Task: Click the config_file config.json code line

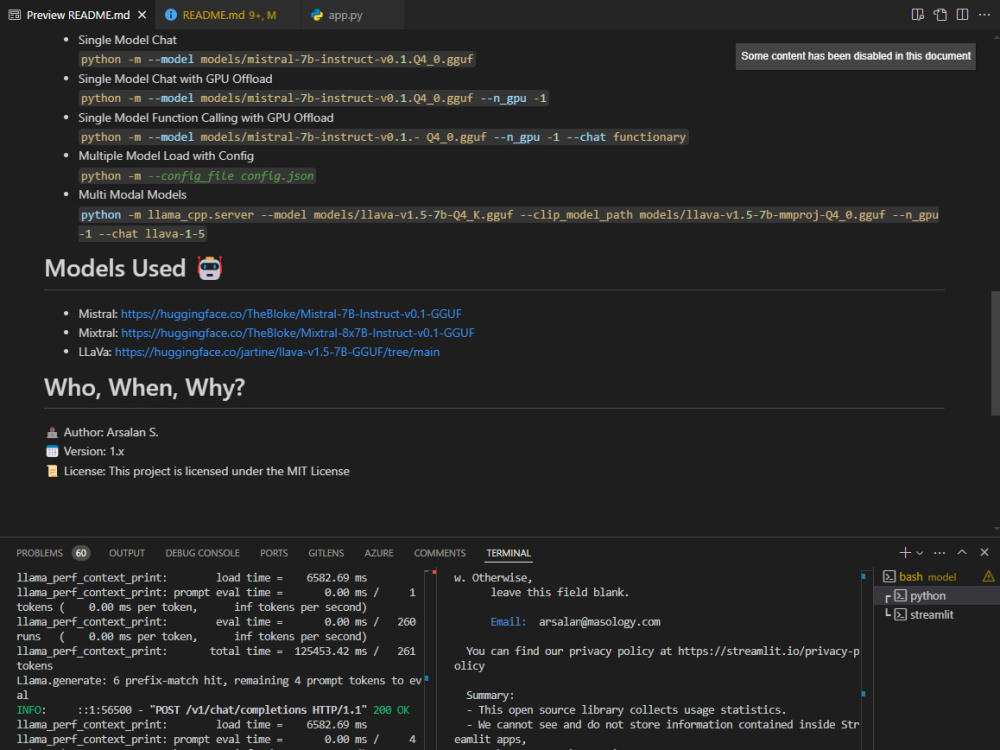Action: pos(197,176)
